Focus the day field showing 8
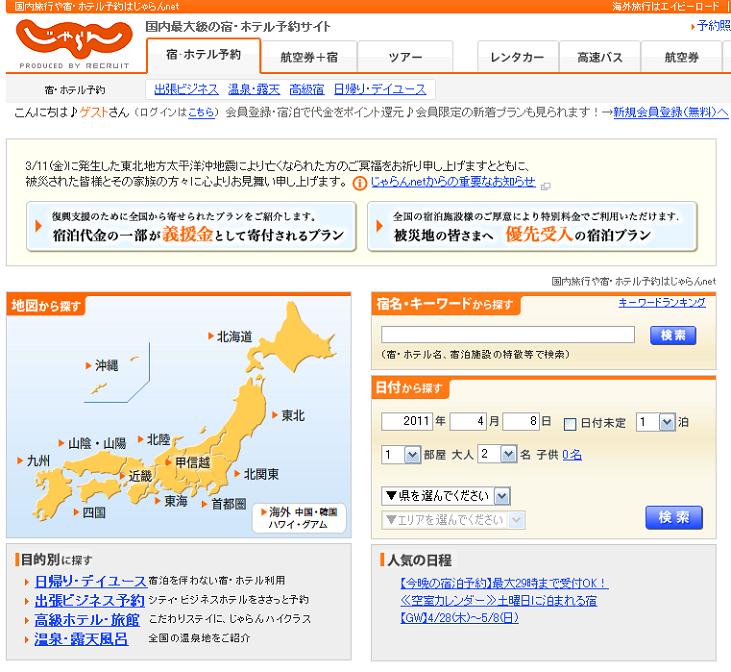Screen dimensions: 731x672 tap(521, 421)
